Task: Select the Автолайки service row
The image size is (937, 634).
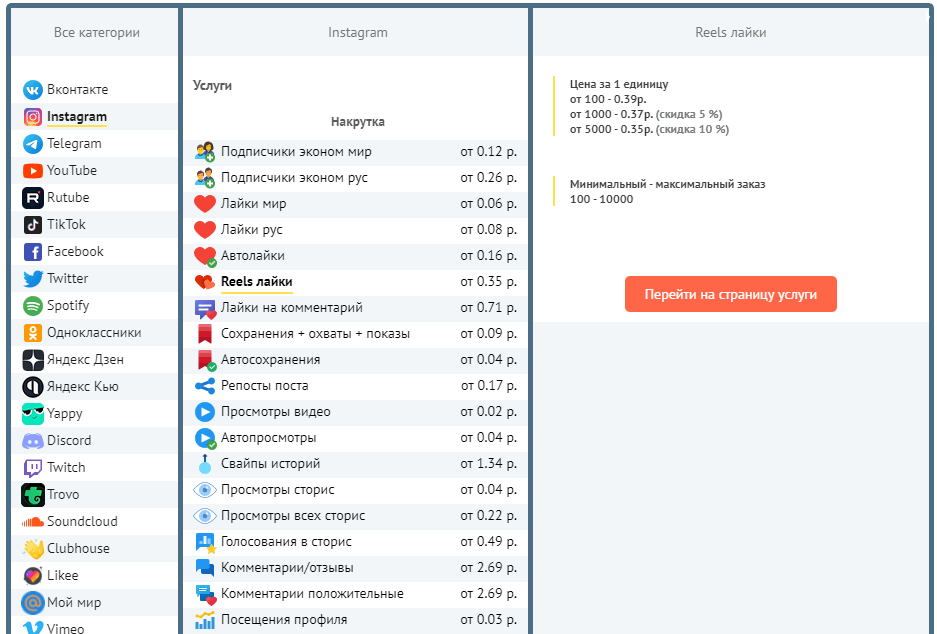Action: pyautogui.click(x=253, y=256)
